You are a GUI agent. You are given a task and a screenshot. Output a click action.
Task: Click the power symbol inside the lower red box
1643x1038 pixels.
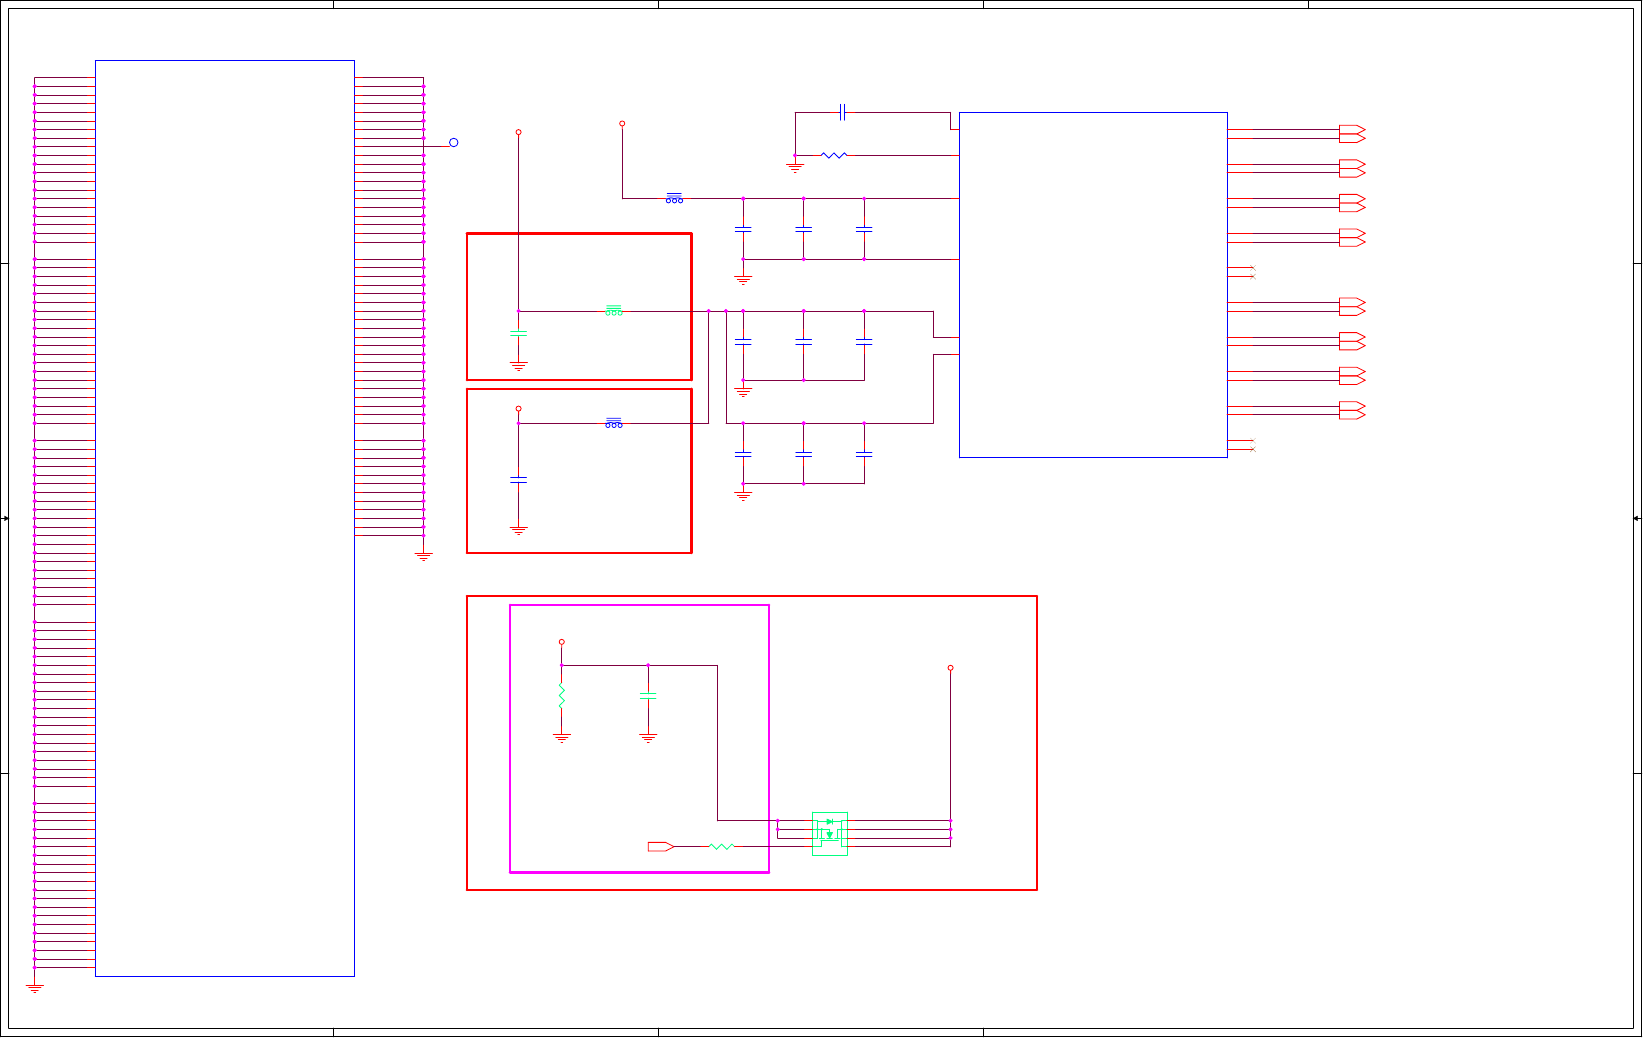(518, 408)
